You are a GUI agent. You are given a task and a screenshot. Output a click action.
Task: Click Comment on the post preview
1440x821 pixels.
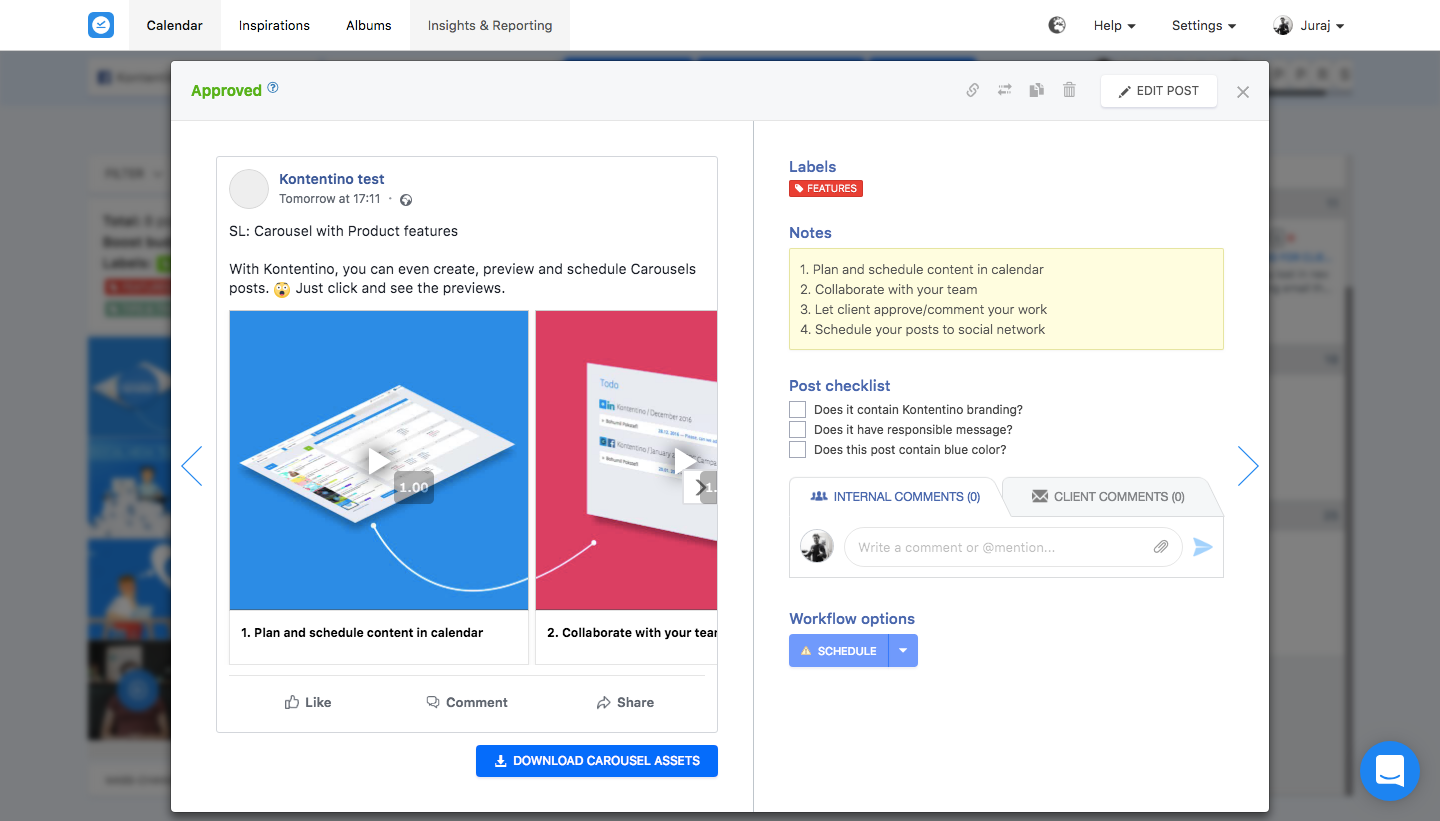pos(467,703)
